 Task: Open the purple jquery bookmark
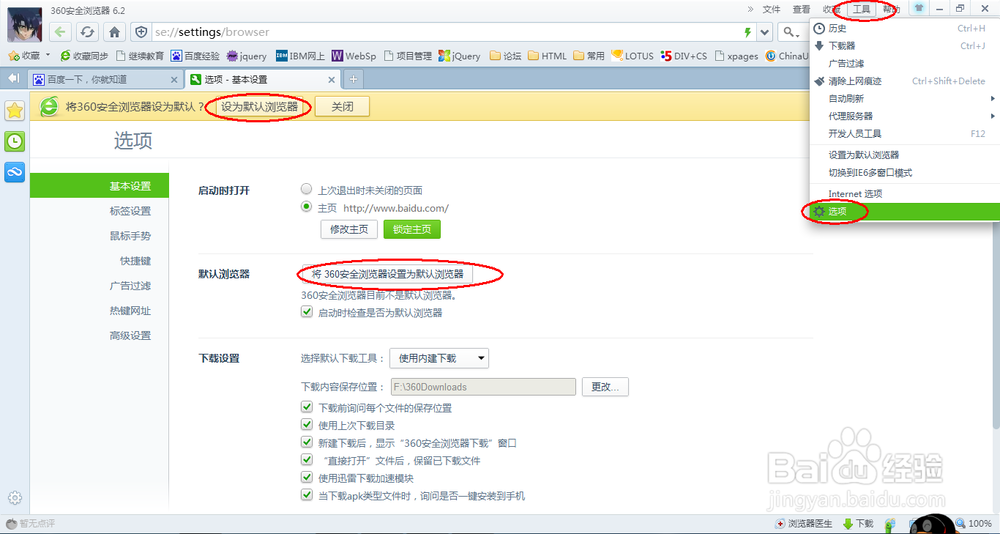click(247, 56)
